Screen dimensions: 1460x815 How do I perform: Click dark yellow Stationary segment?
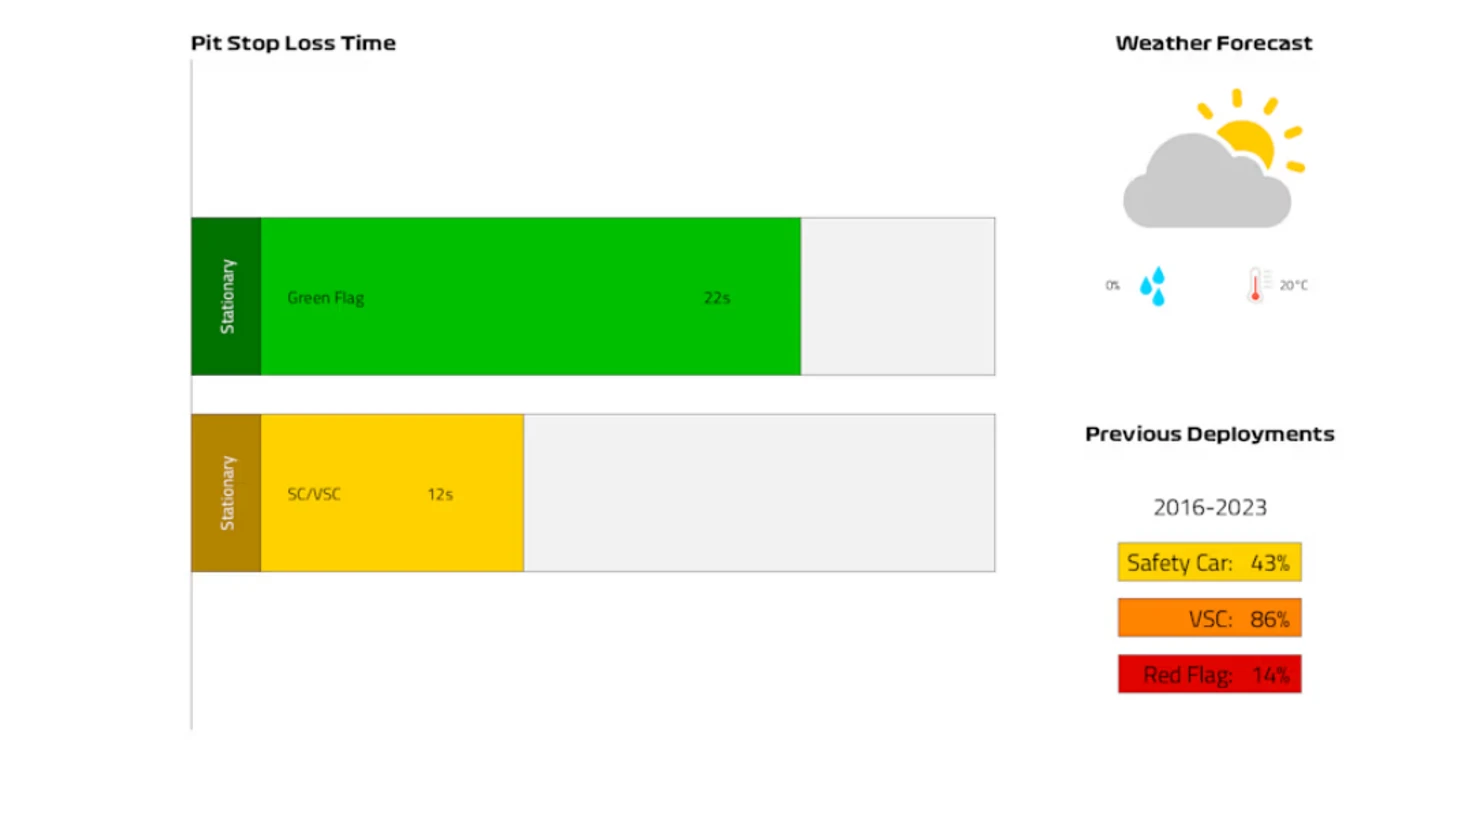tap(226, 493)
